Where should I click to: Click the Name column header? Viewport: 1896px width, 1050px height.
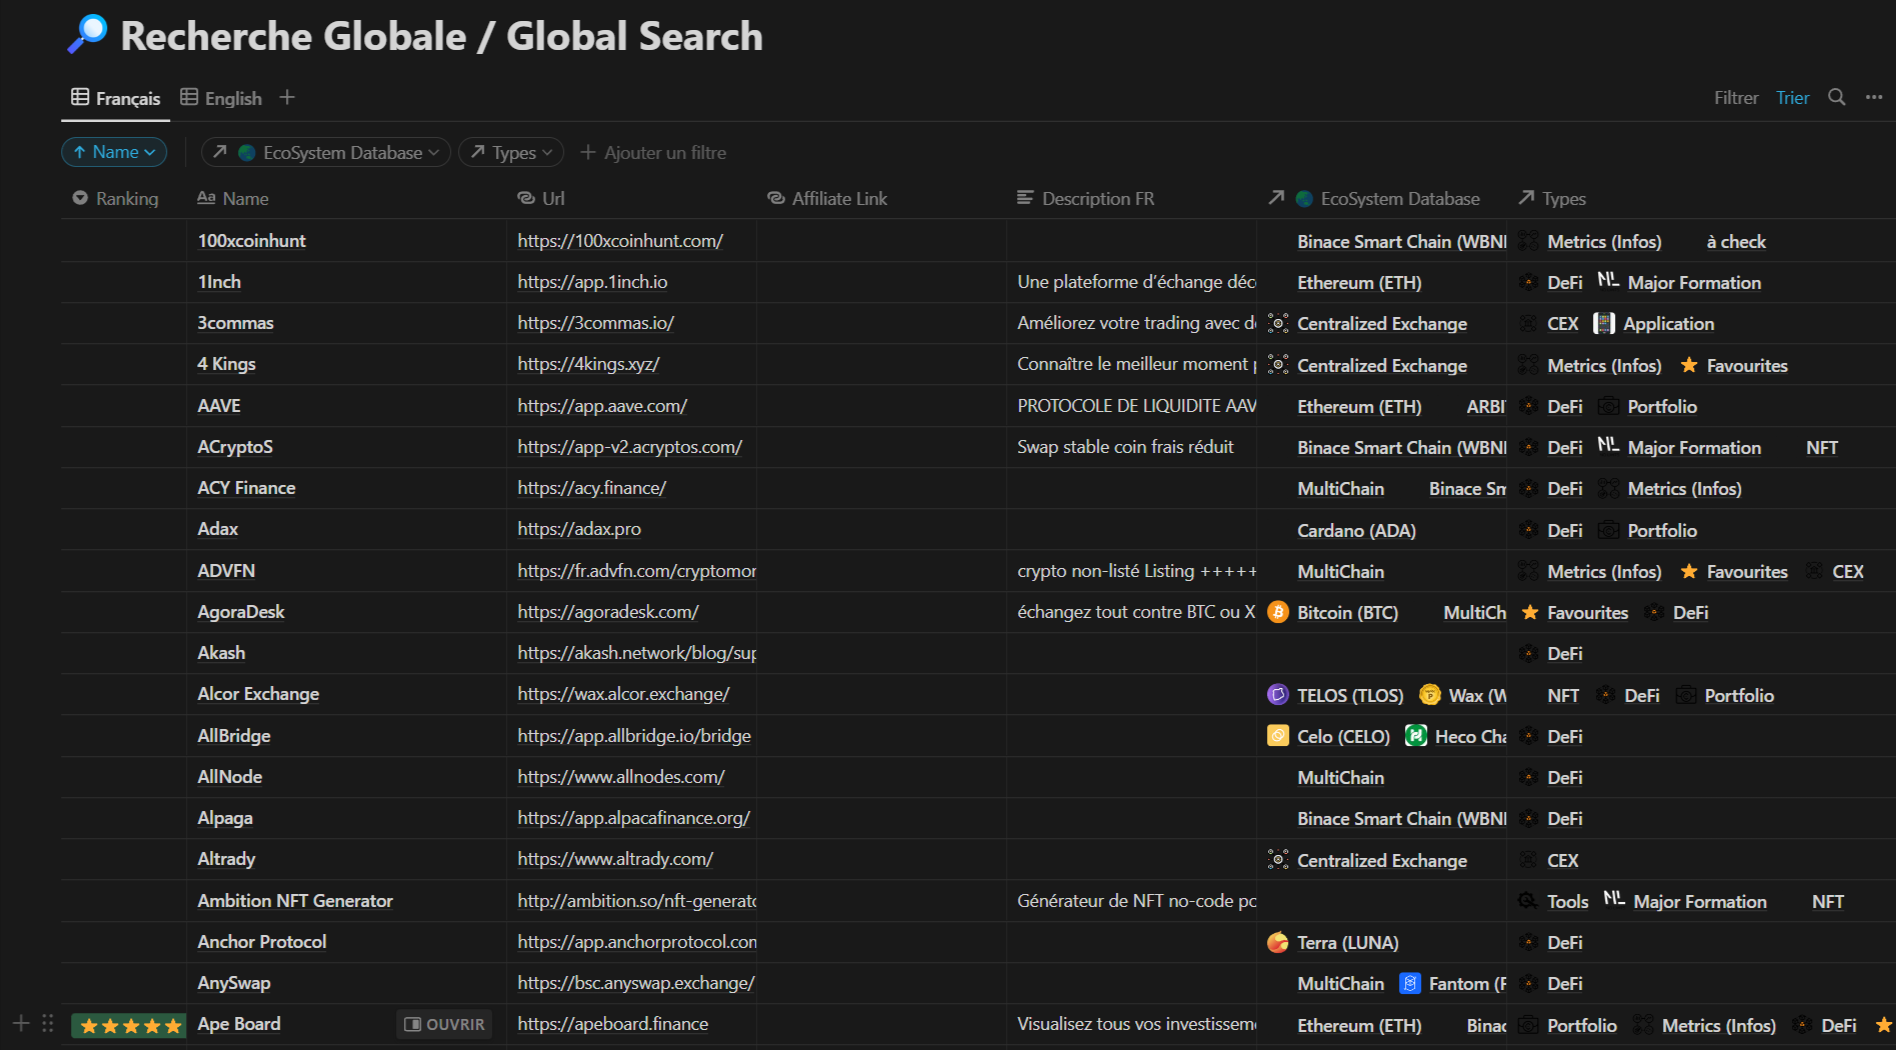click(233, 198)
